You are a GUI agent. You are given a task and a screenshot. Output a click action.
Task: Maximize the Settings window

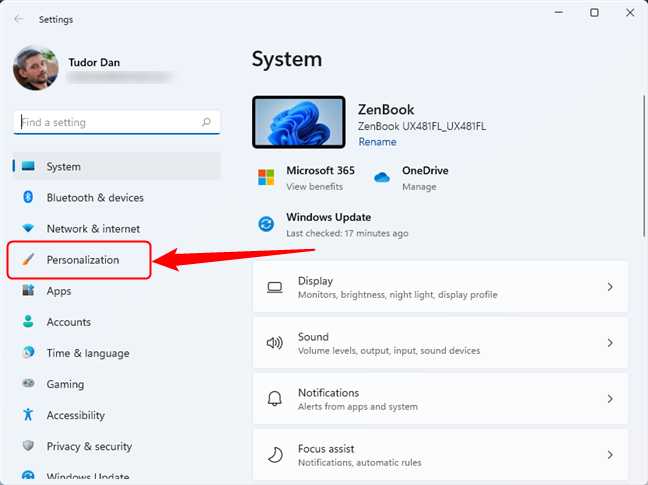point(594,13)
